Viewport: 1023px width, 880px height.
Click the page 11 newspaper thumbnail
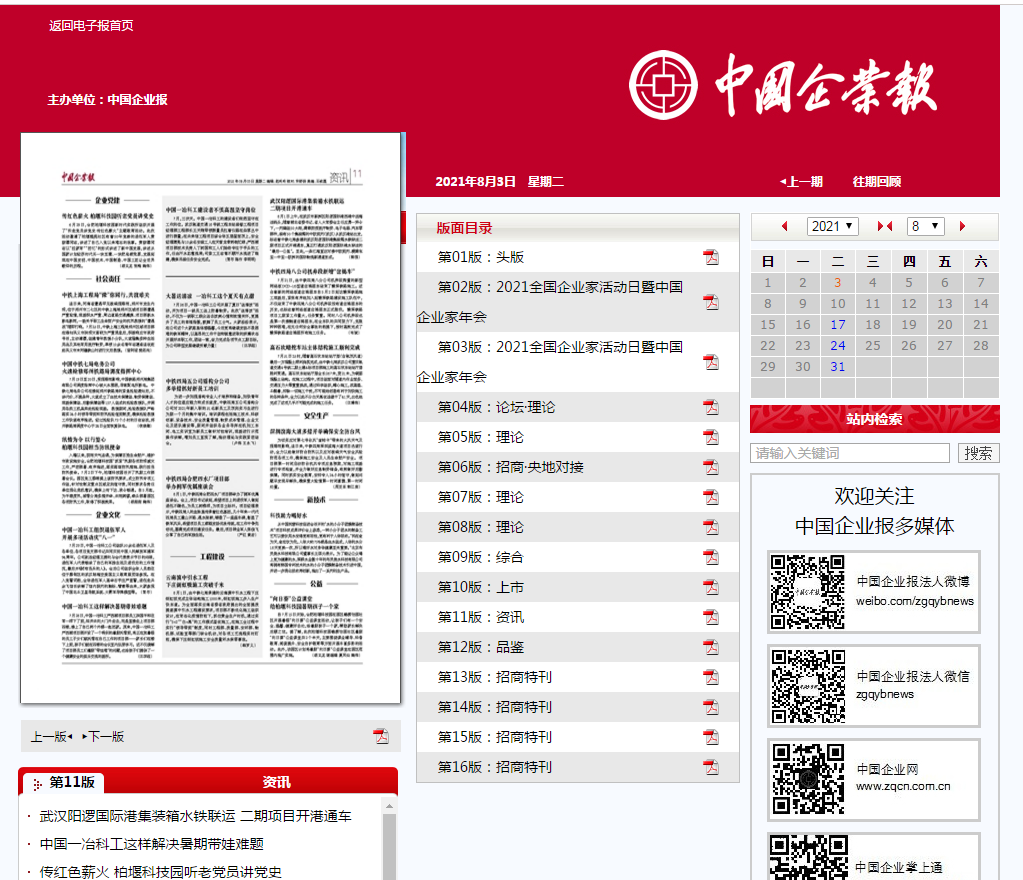211,418
